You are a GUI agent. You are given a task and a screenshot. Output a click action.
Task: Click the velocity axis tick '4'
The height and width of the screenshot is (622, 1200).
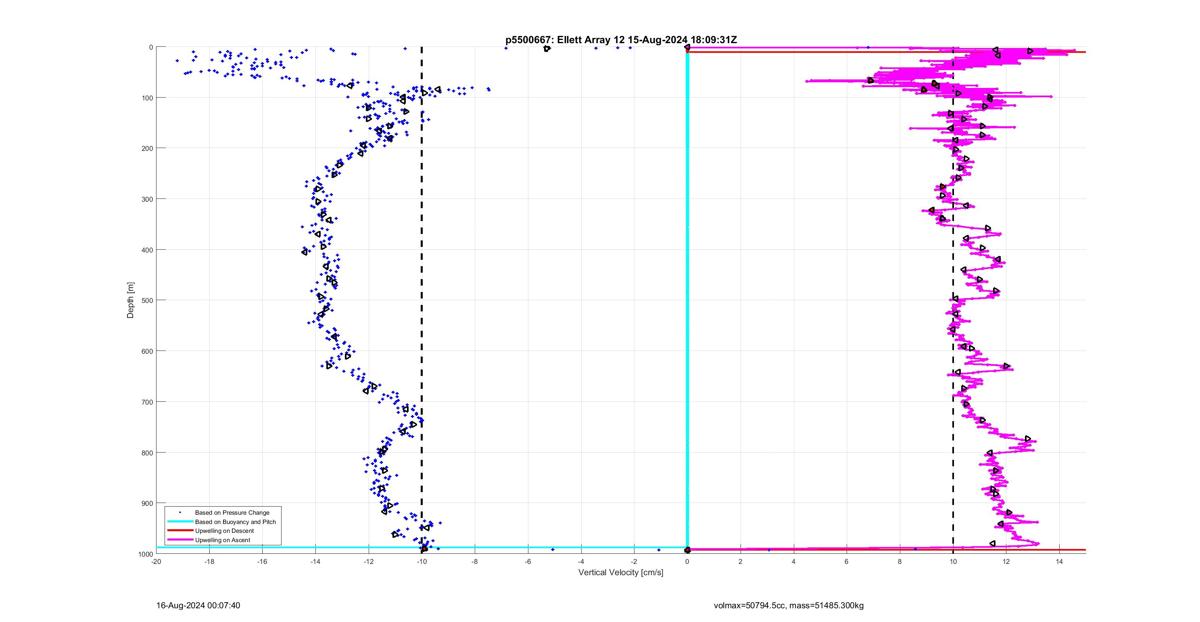click(x=793, y=562)
